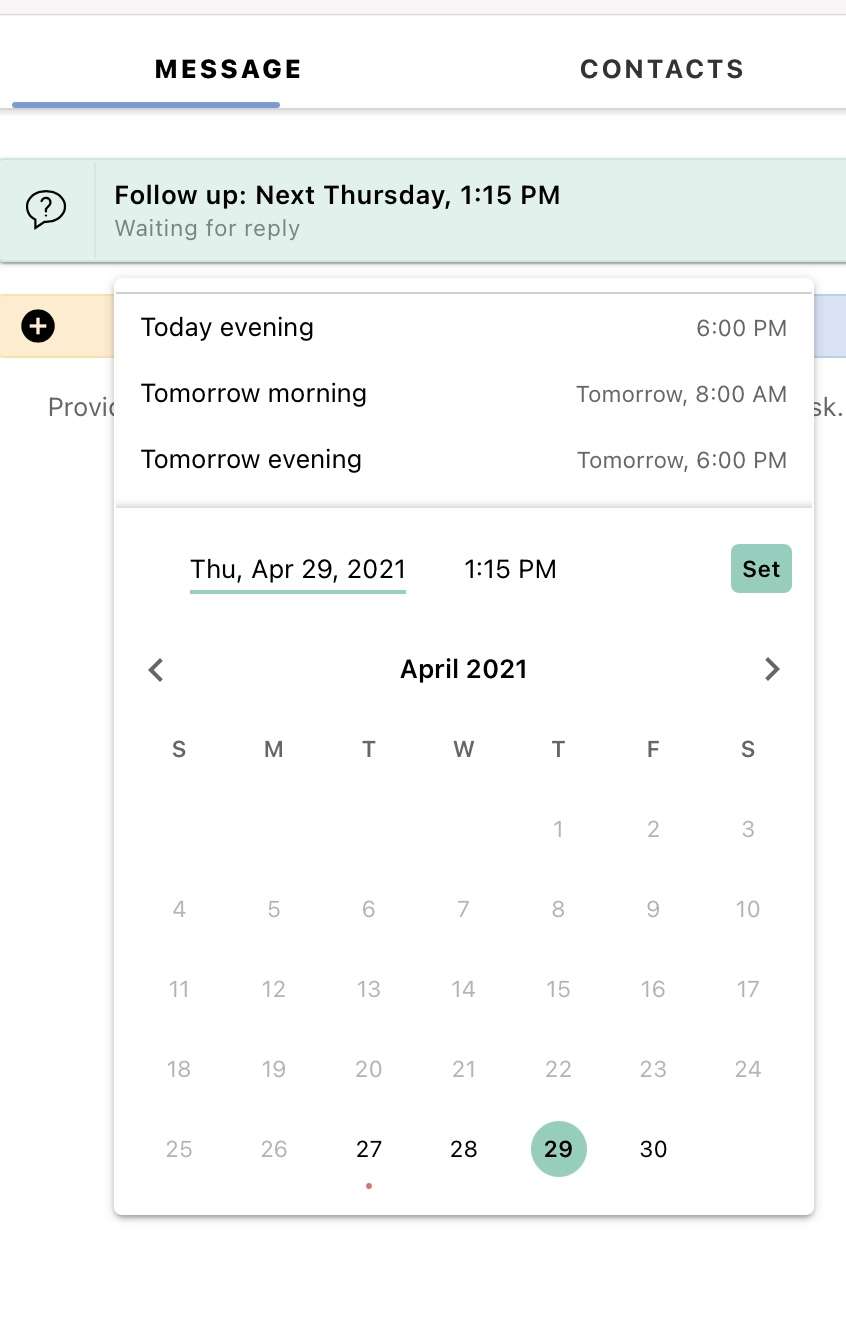This screenshot has height=1330, width=846.
Task: Click disabled day 15 in calendar
Action: [x=558, y=989]
